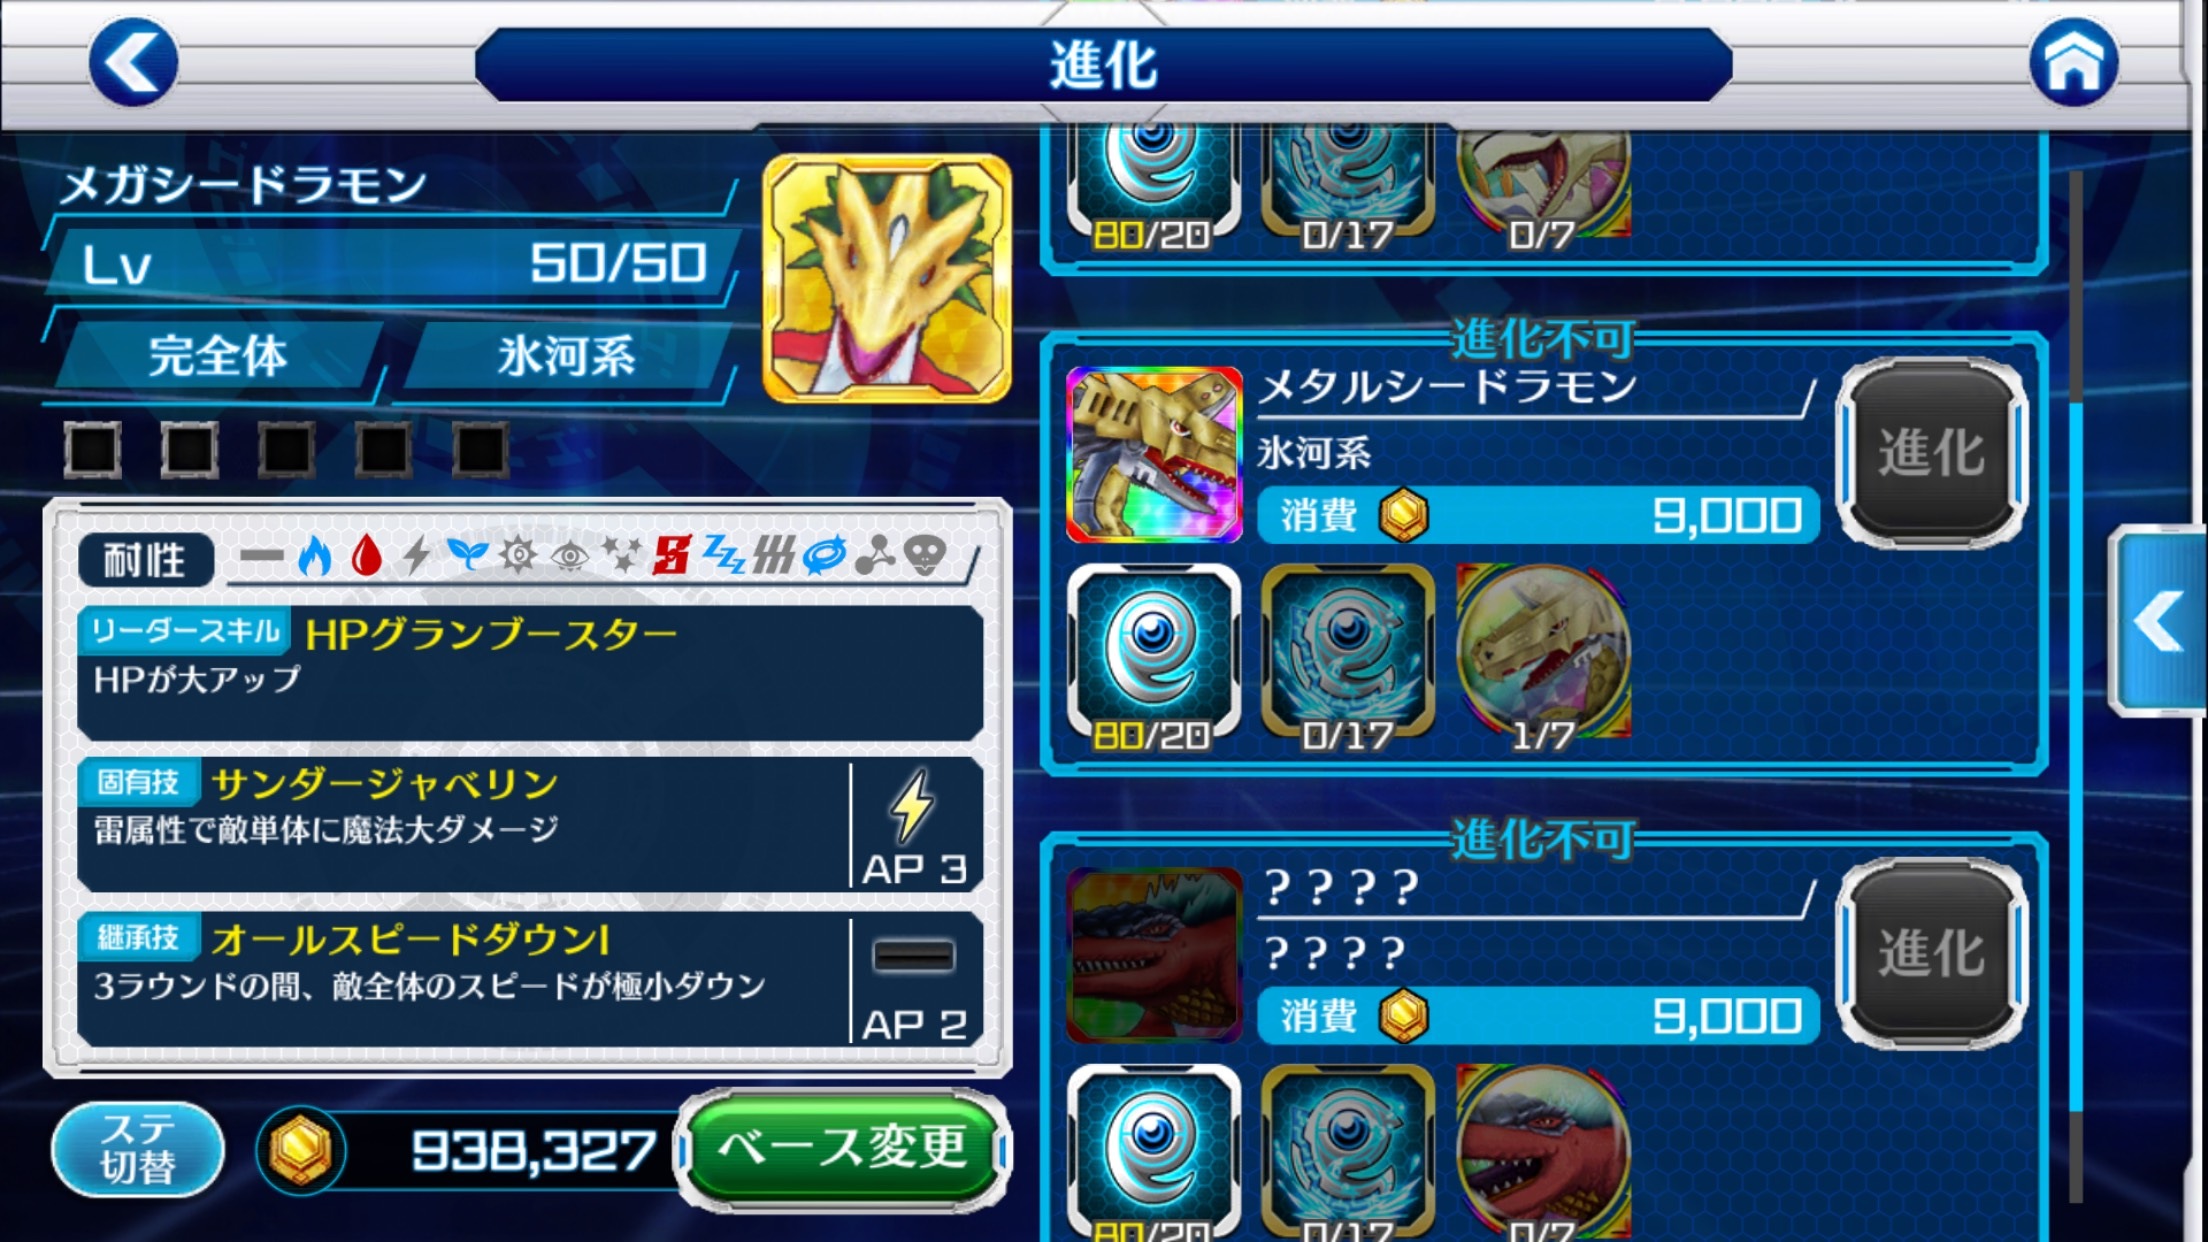Viewport: 2208px width, 1242px height.
Task: Tap the unknown ???? red dragon portrait
Action: click(1154, 956)
